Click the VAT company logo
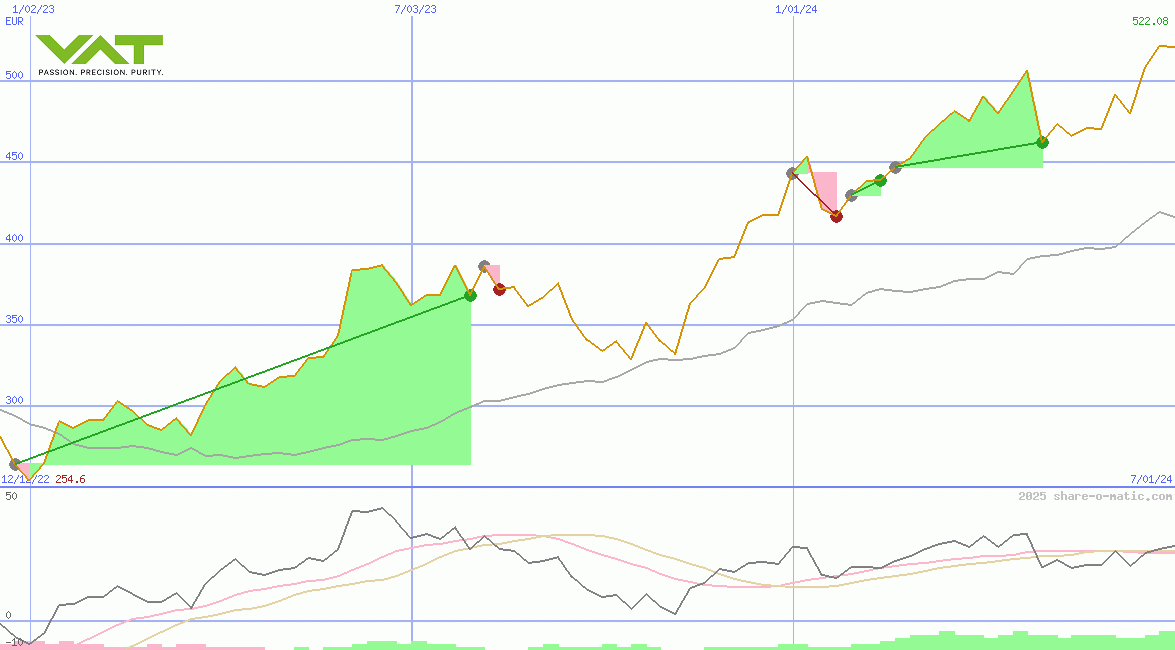The height and width of the screenshot is (650, 1175). click(99, 55)
